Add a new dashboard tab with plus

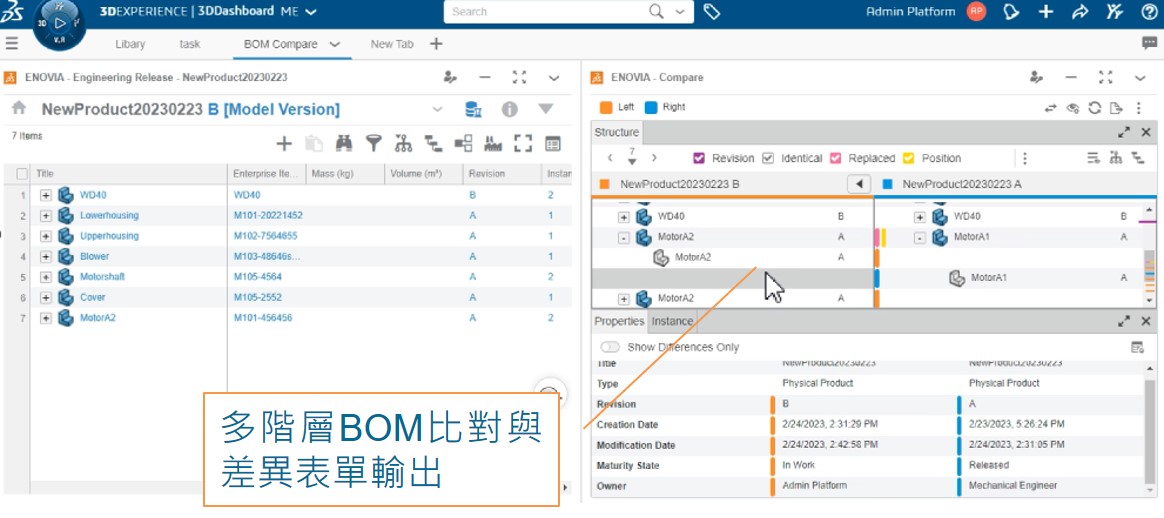point(436,44)
